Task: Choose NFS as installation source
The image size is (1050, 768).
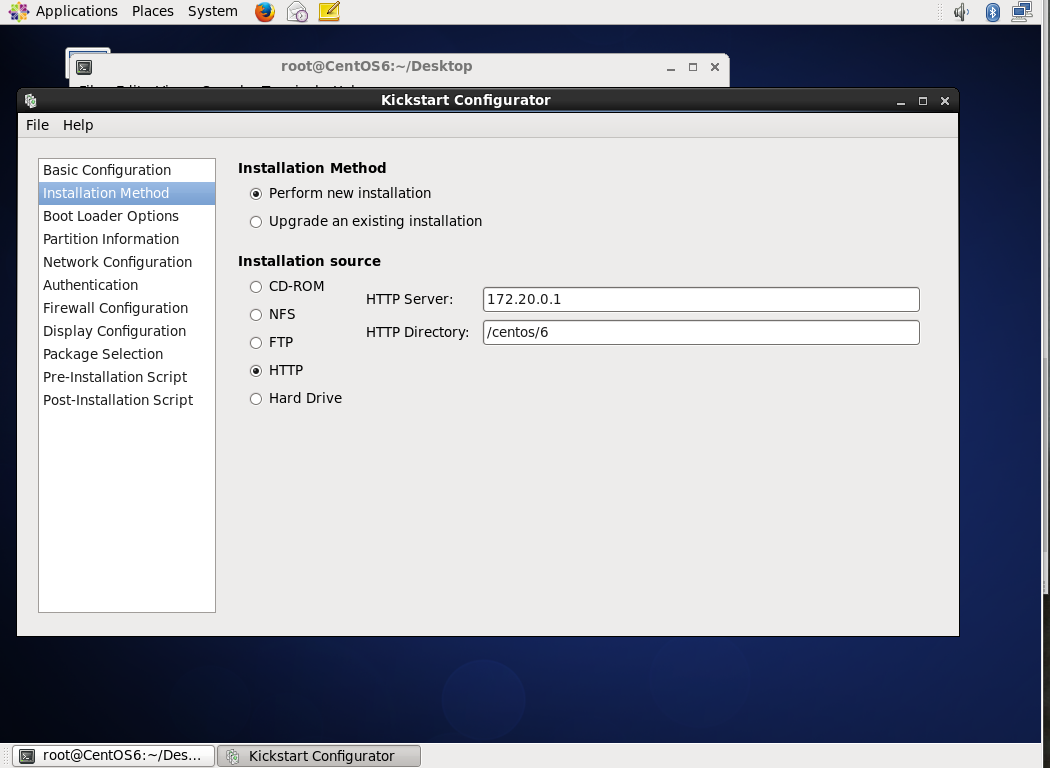Action: 256,315
